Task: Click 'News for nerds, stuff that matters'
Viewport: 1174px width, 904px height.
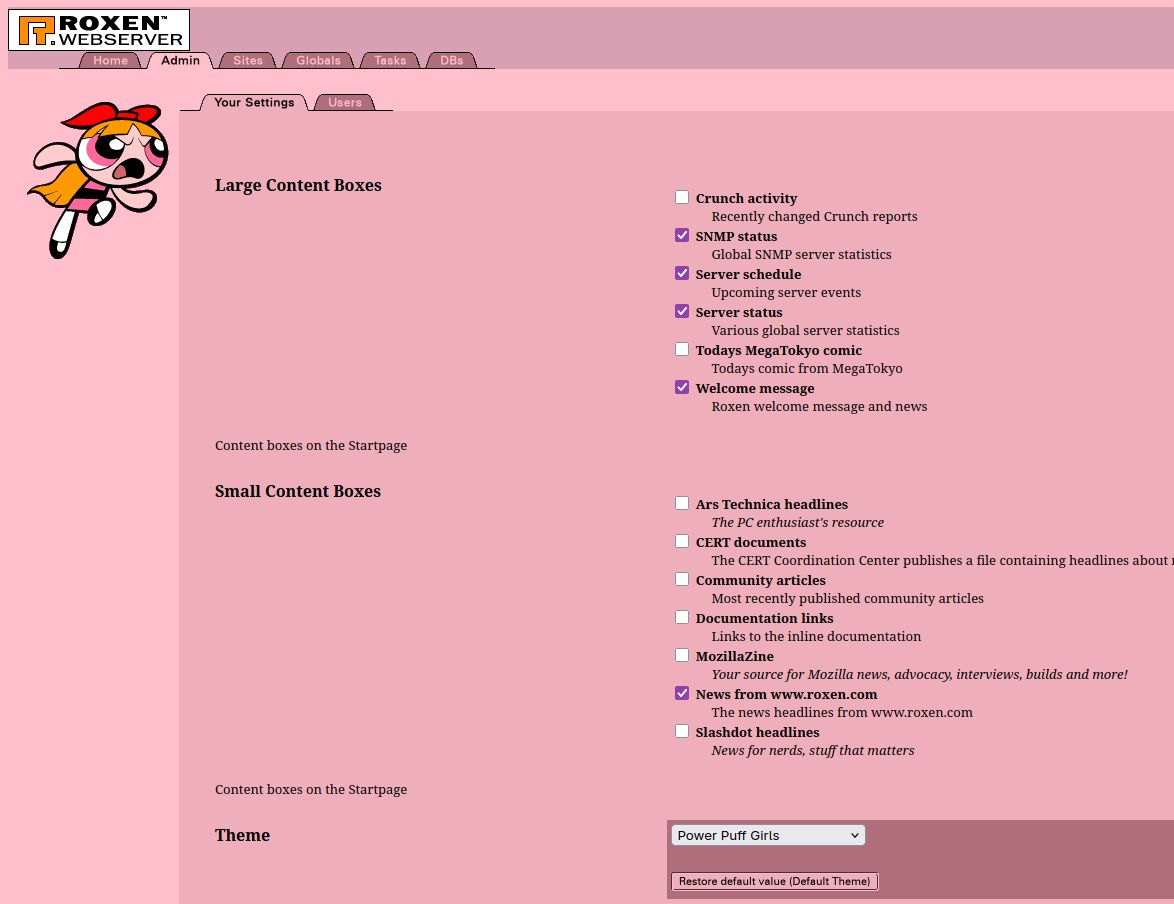Action: click(x=812, y=750)
